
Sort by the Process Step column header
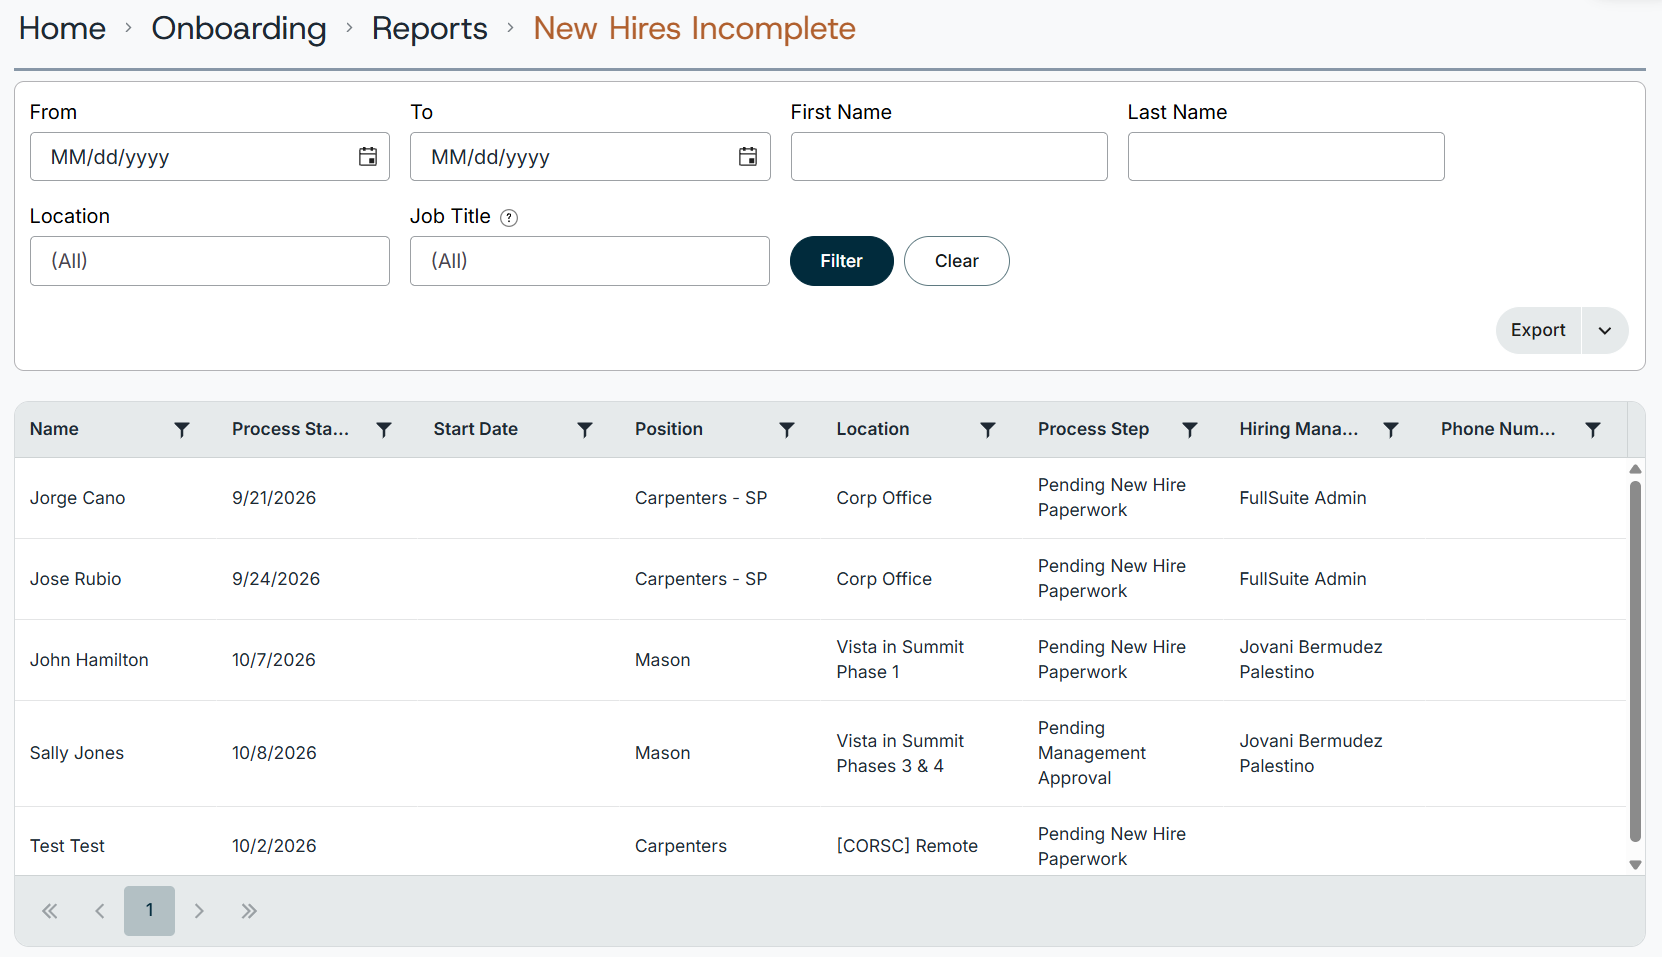tap(1093, 429)
